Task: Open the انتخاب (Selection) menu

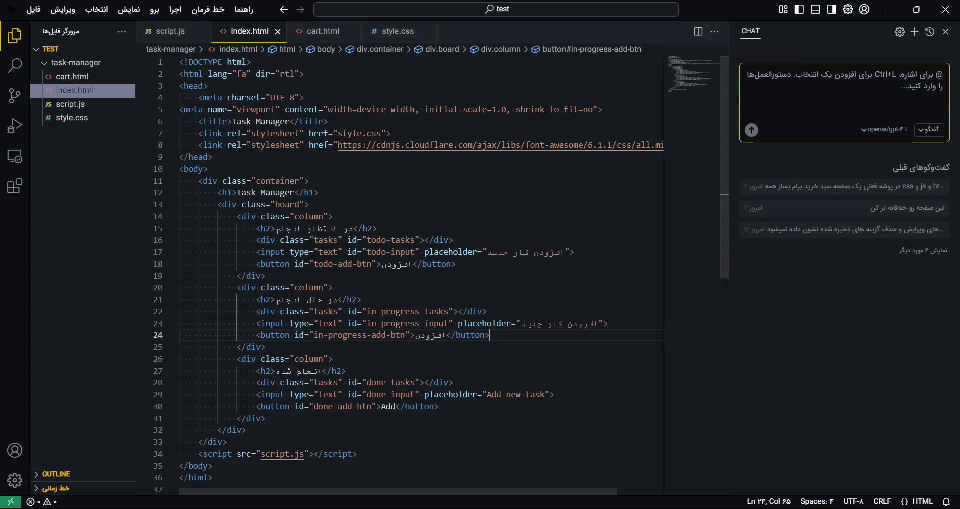Action: 96,10
